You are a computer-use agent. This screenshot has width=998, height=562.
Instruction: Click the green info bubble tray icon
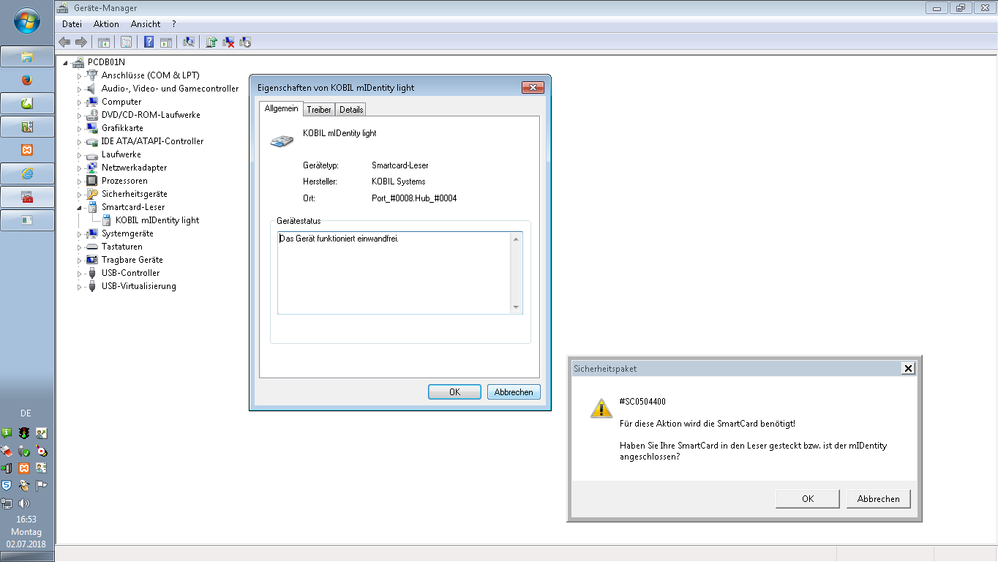pyautogui.click(x=6, y=433)
